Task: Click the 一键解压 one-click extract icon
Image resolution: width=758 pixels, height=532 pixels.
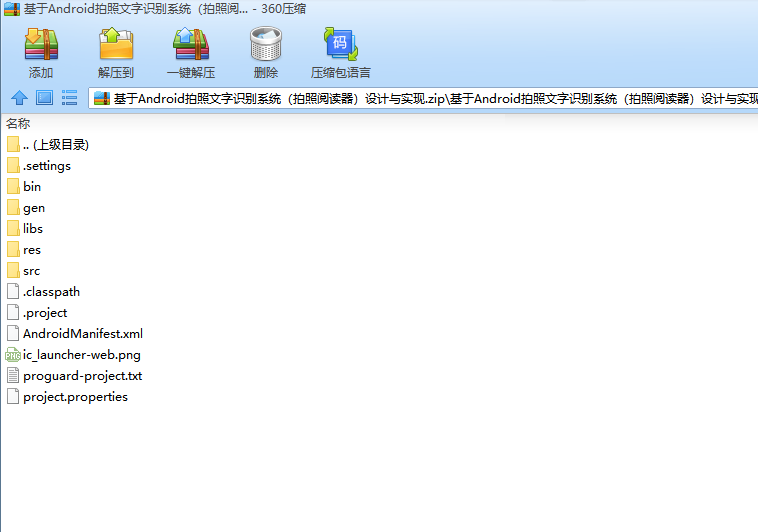Action: click(191, 44)
